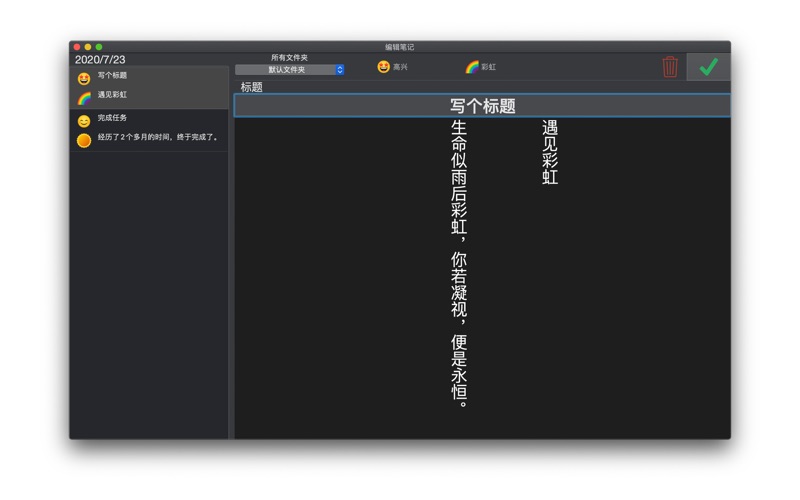Open note entry titled 写个标题
Image resolution: width=800 pixels, height=500 pixels.
[112, 76]
